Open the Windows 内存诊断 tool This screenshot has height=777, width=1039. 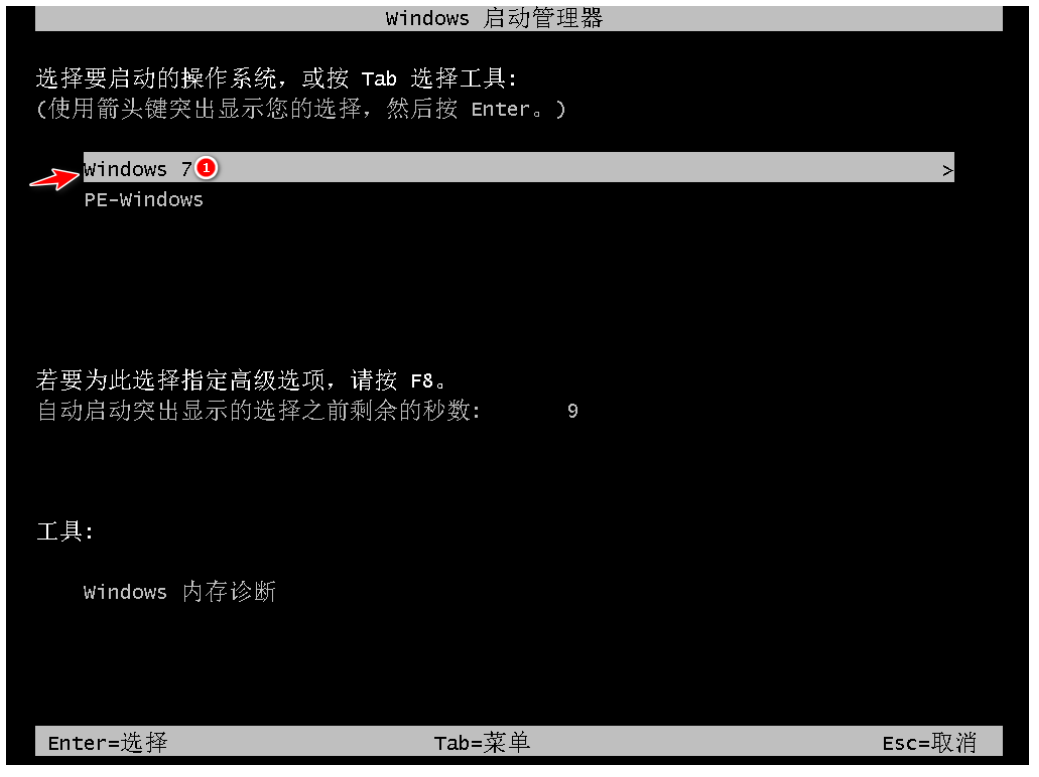[180, 591]
